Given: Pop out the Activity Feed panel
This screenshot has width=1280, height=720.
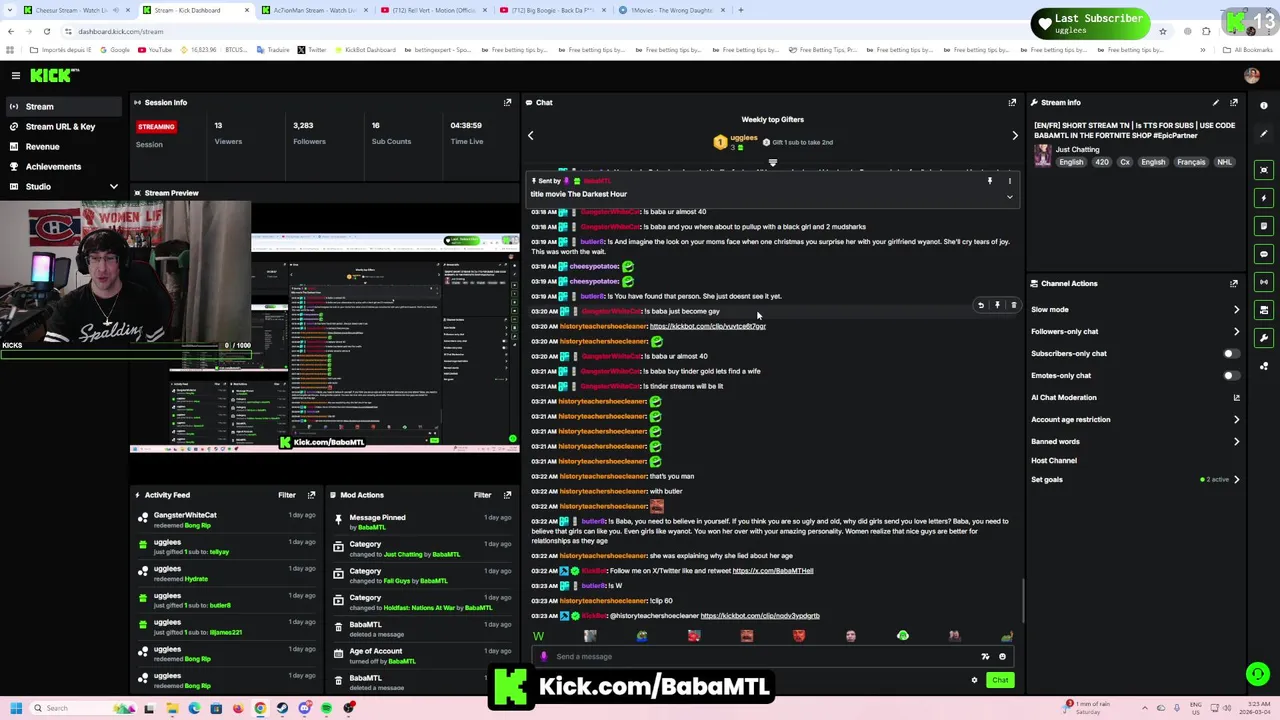Looking at the screenshot, I should [x=311, y=495].
